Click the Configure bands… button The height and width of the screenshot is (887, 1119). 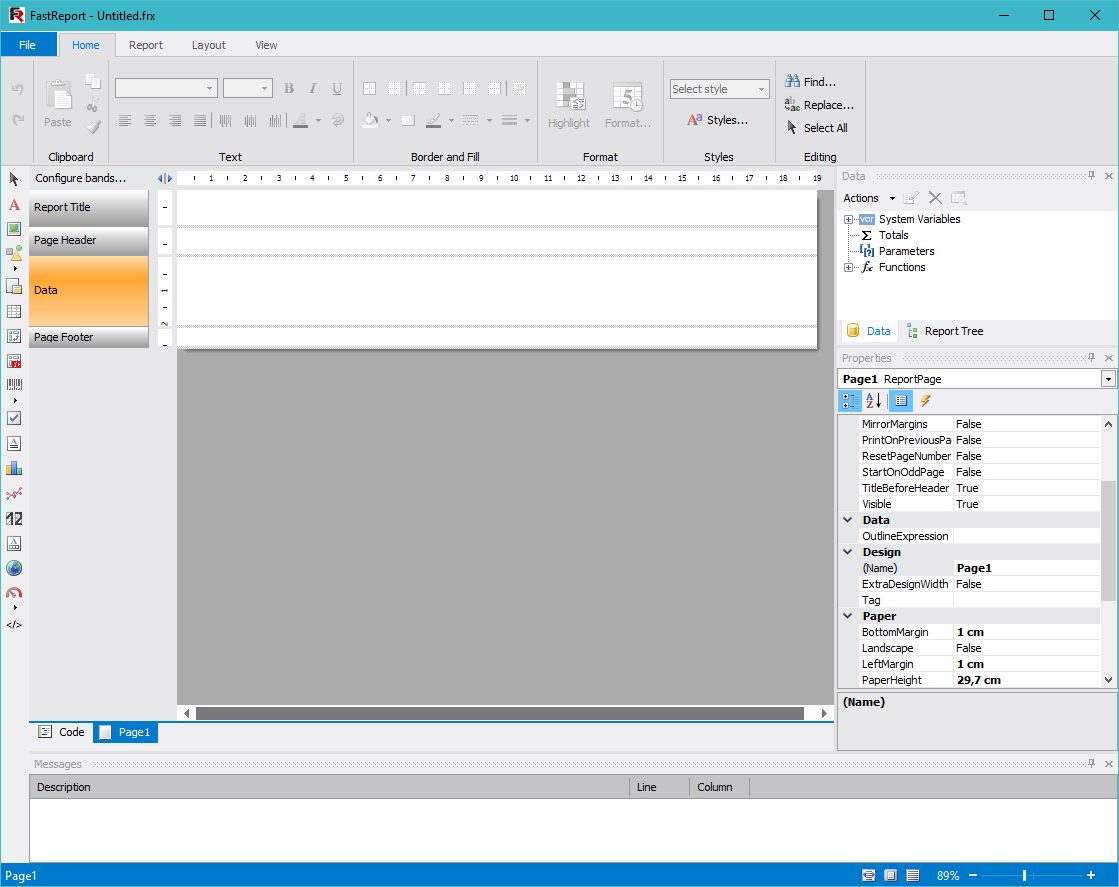pos(81,178)
